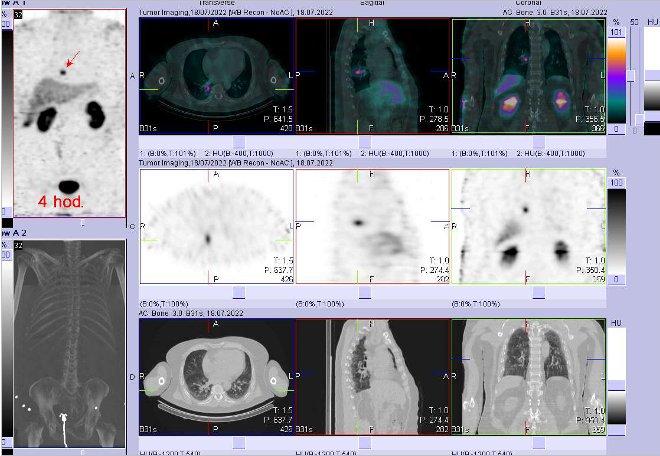The height and width of the screenshot is (456, 660).
Task: Select the fused coronal PET/CT view
Action: 528,75
